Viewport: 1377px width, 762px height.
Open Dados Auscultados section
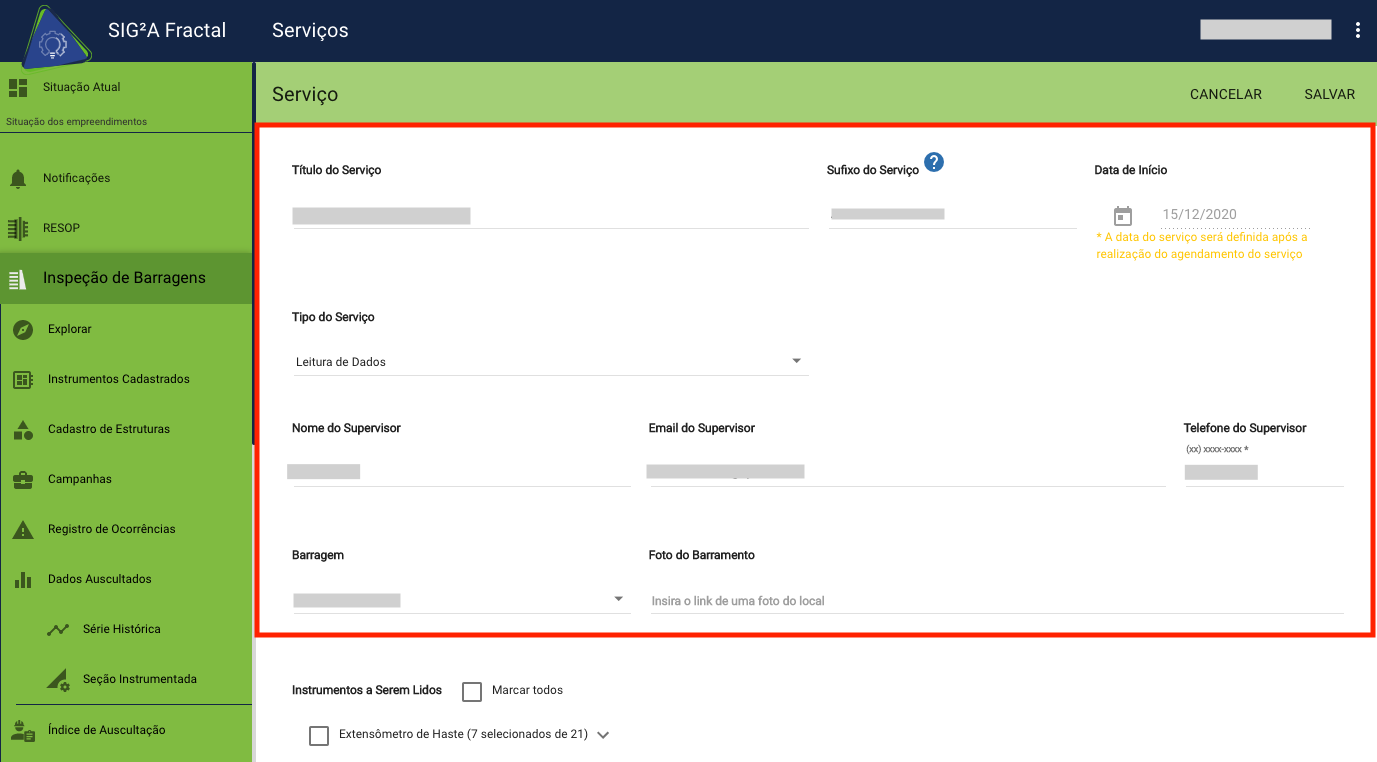point(126,579)
